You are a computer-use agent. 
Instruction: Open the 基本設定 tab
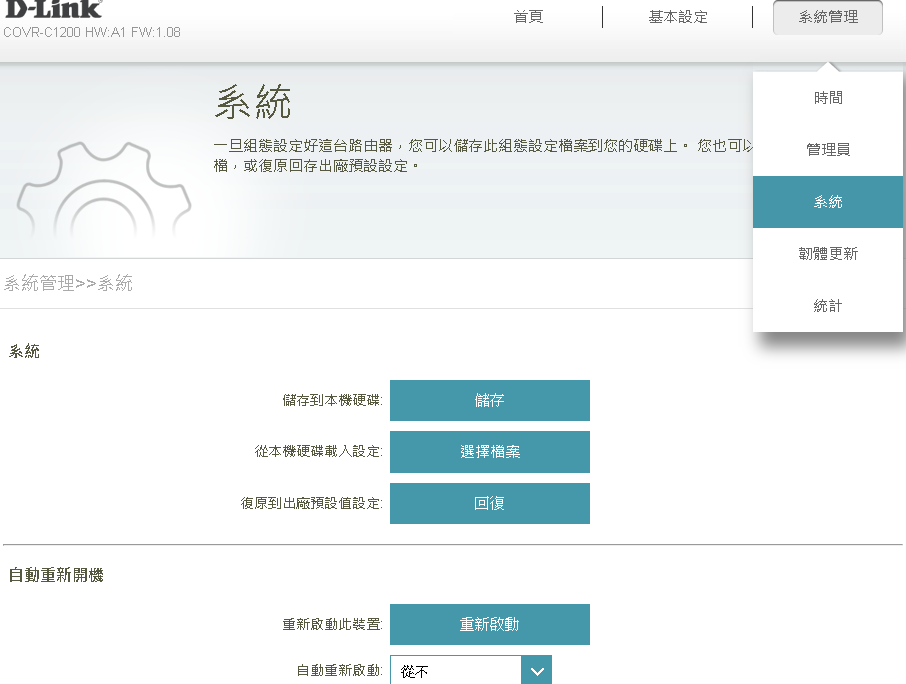pos(678,17)
